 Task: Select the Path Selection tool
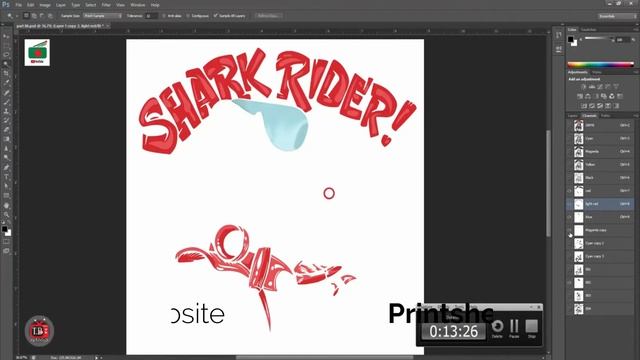pos(6,186)
